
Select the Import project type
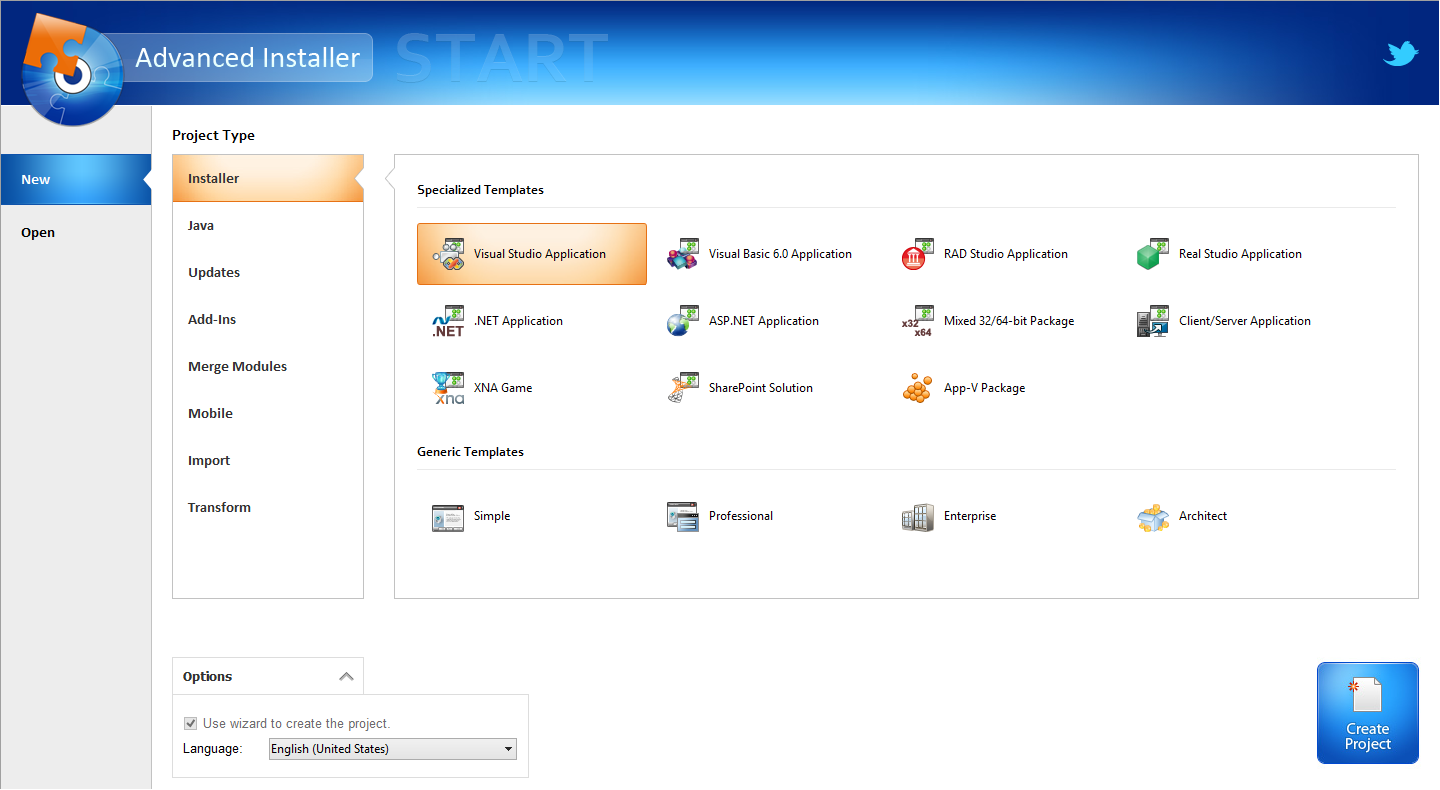coord(268,461)
